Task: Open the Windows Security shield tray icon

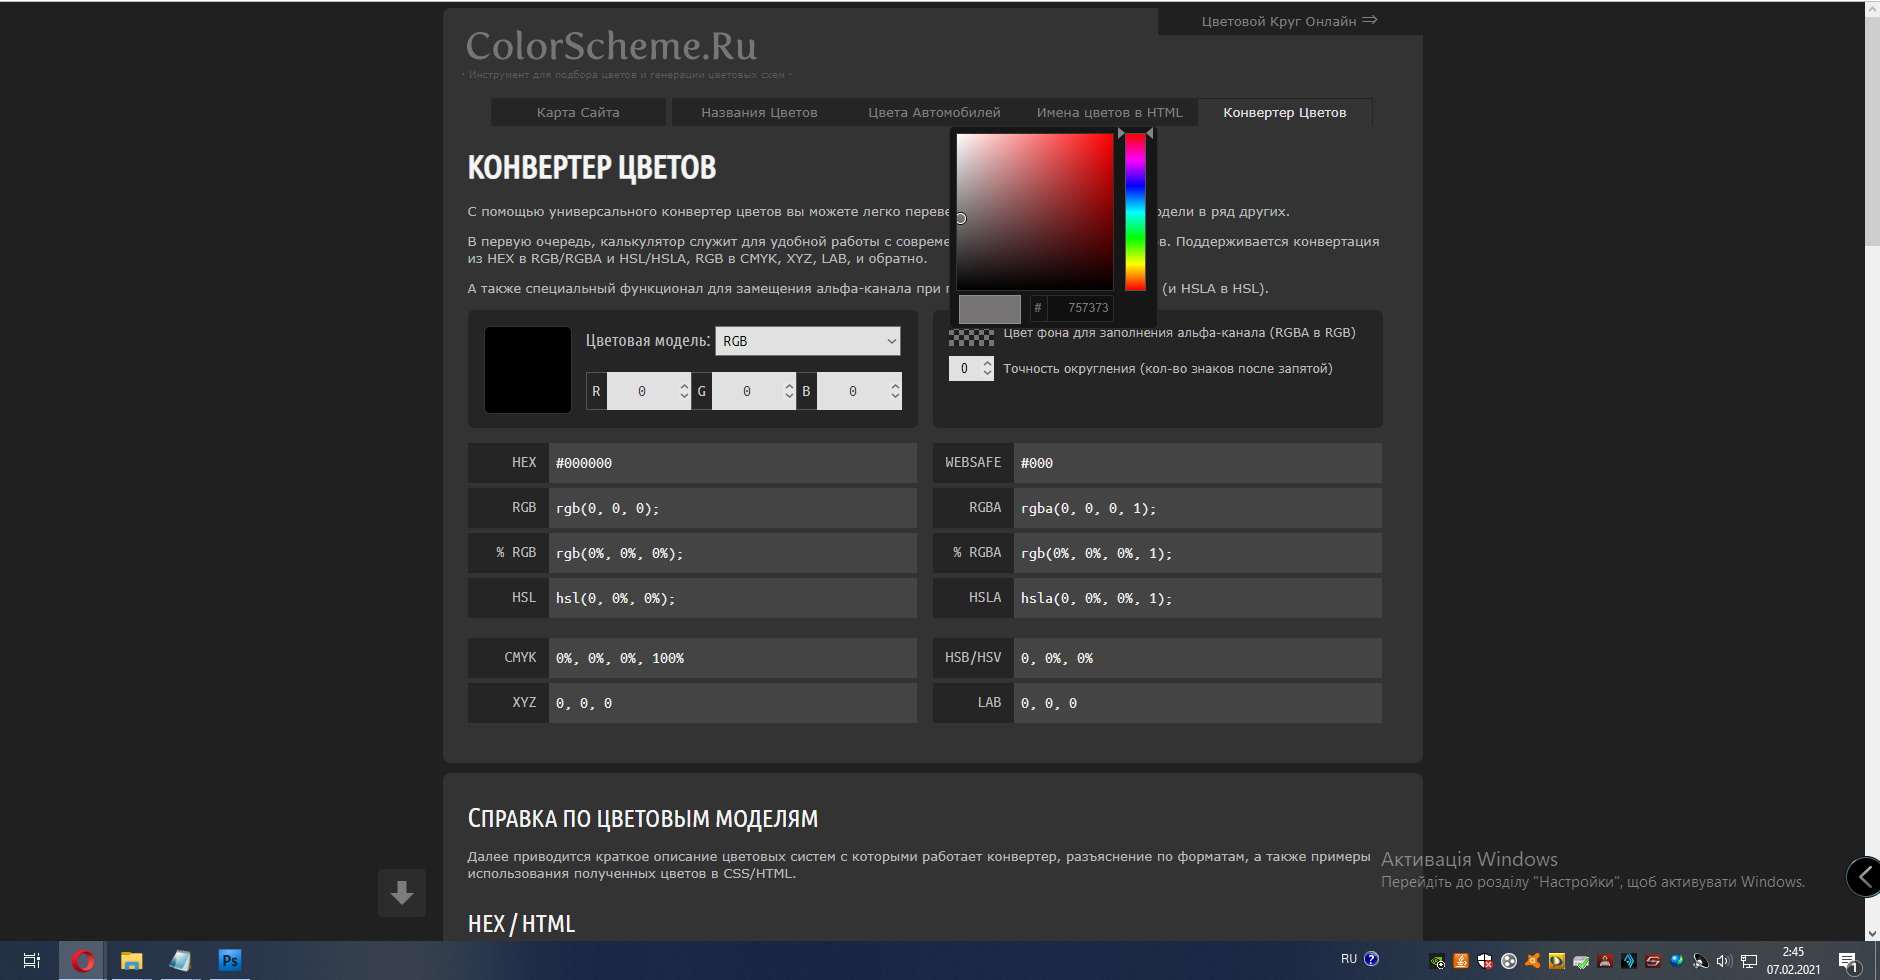Action: [x=1485, y=962]
